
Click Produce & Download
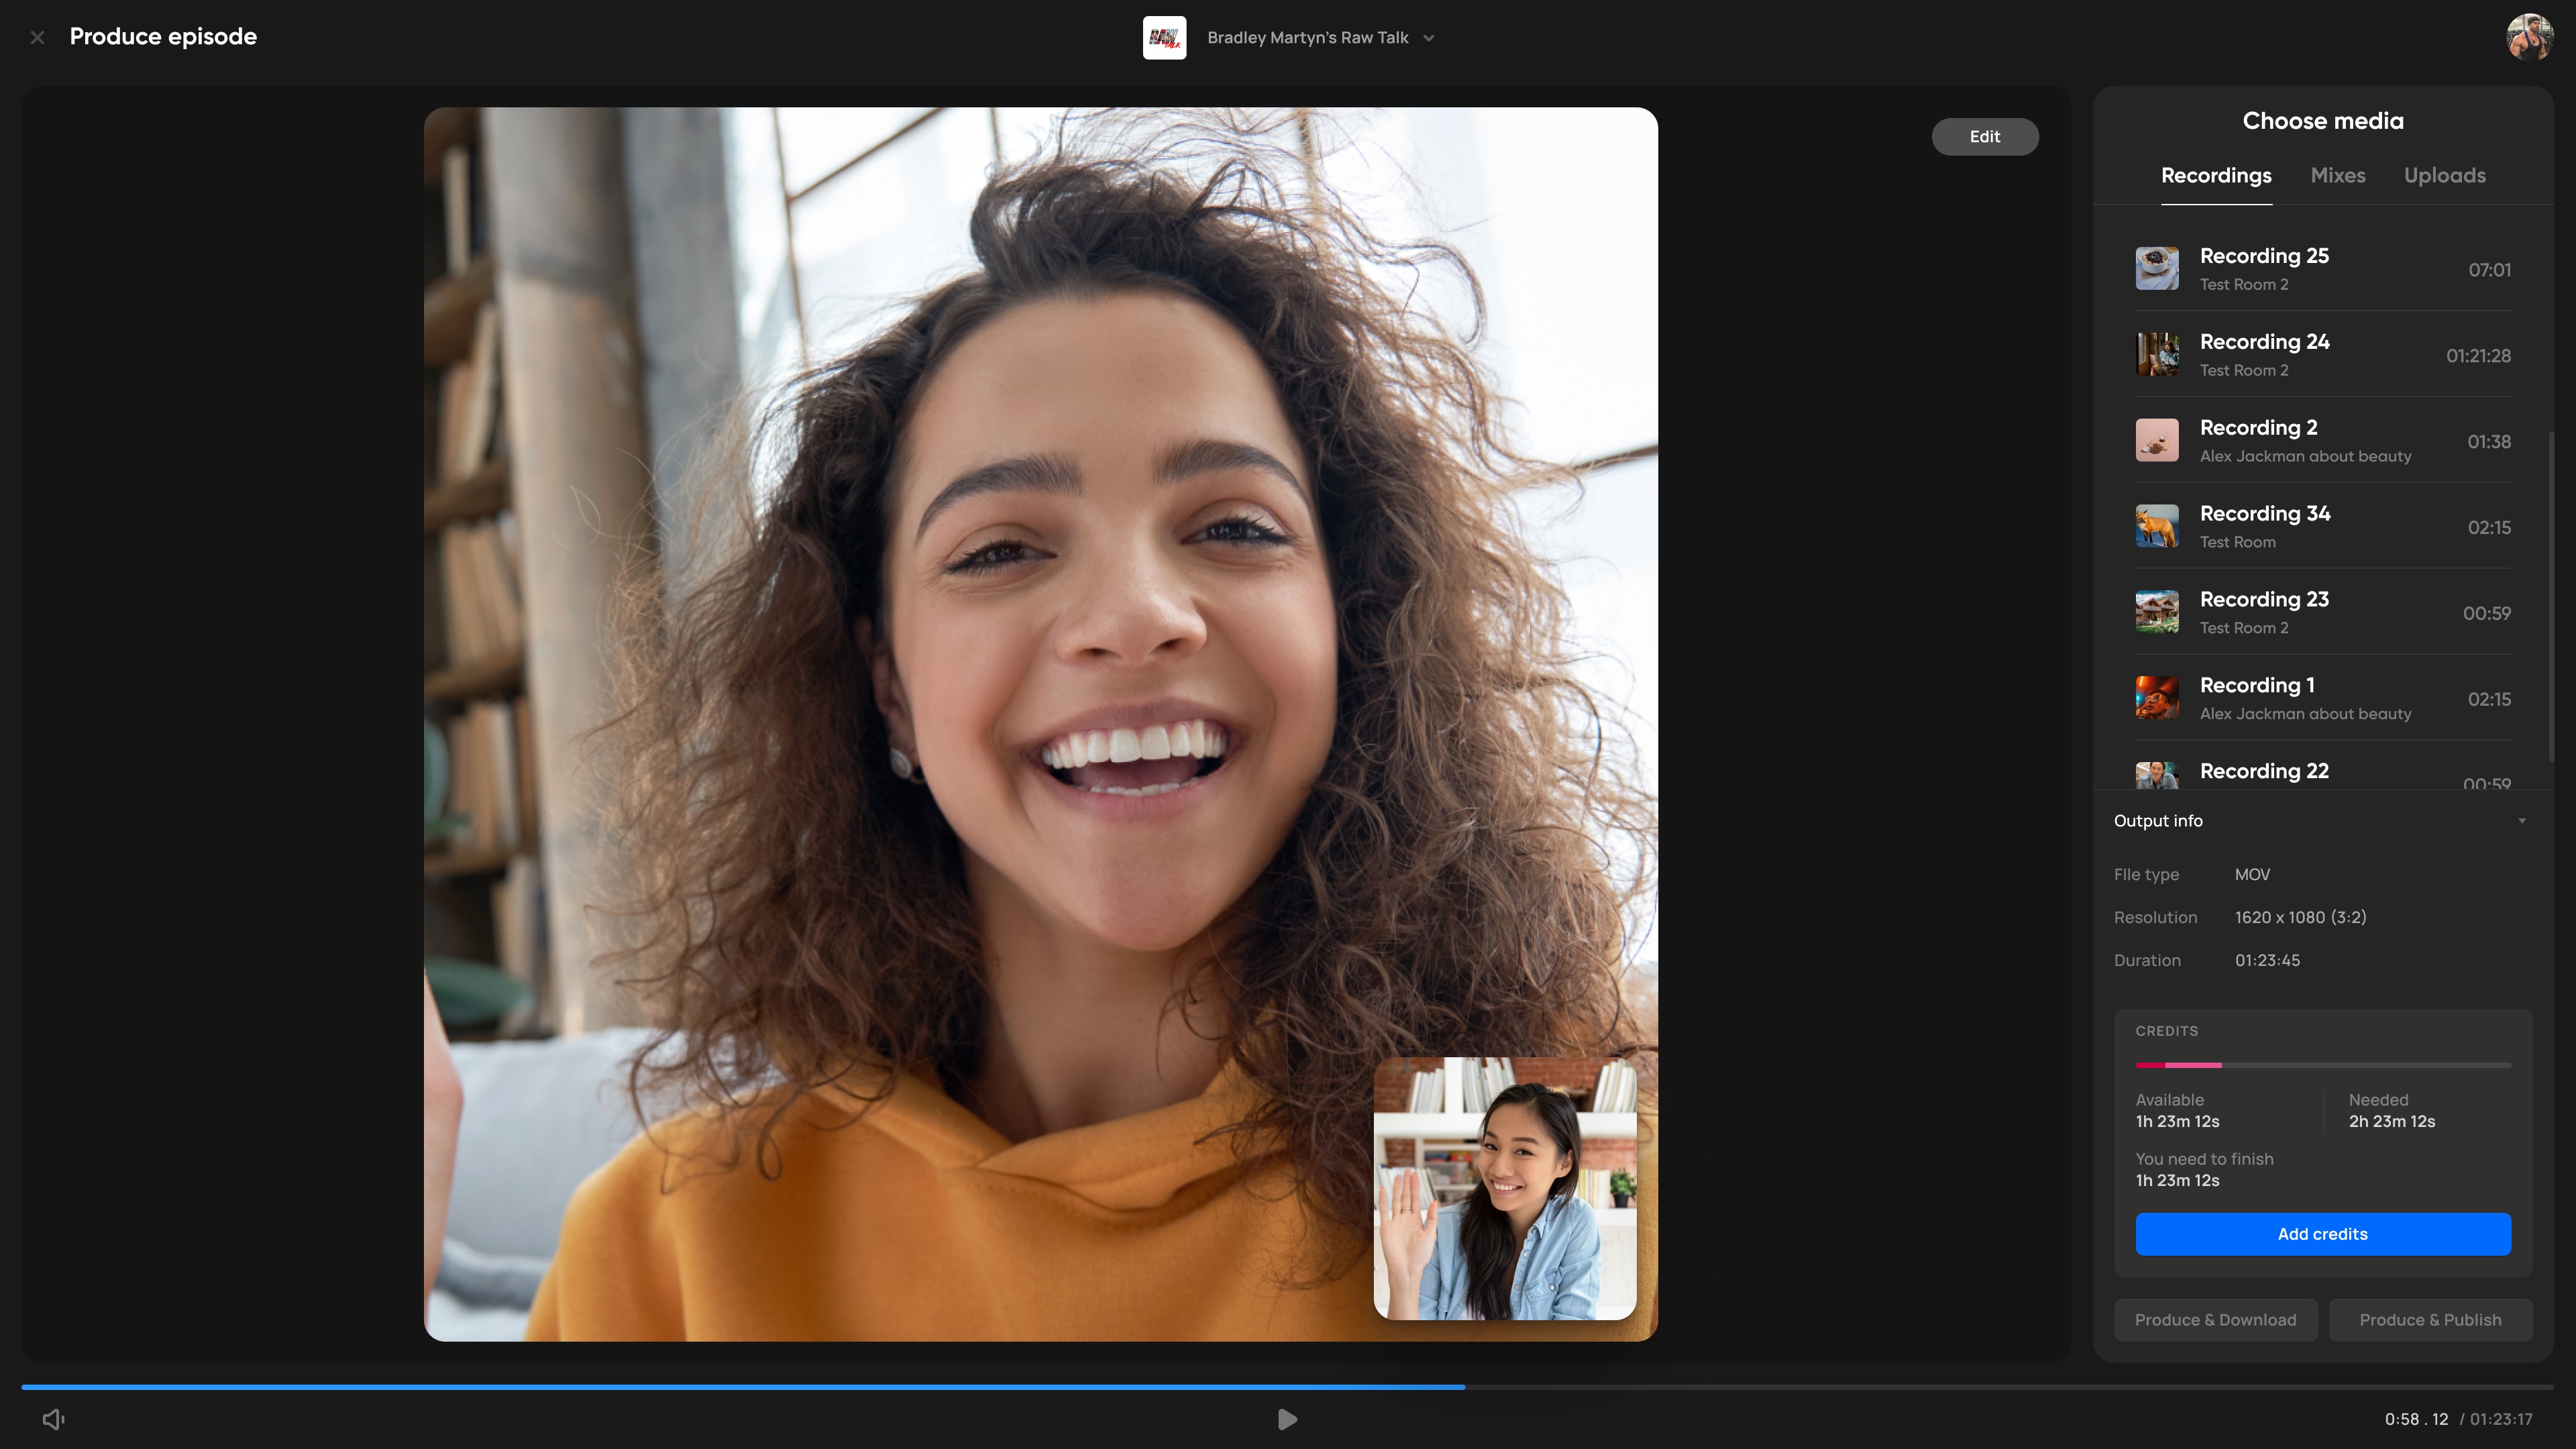point(2215,1320)
